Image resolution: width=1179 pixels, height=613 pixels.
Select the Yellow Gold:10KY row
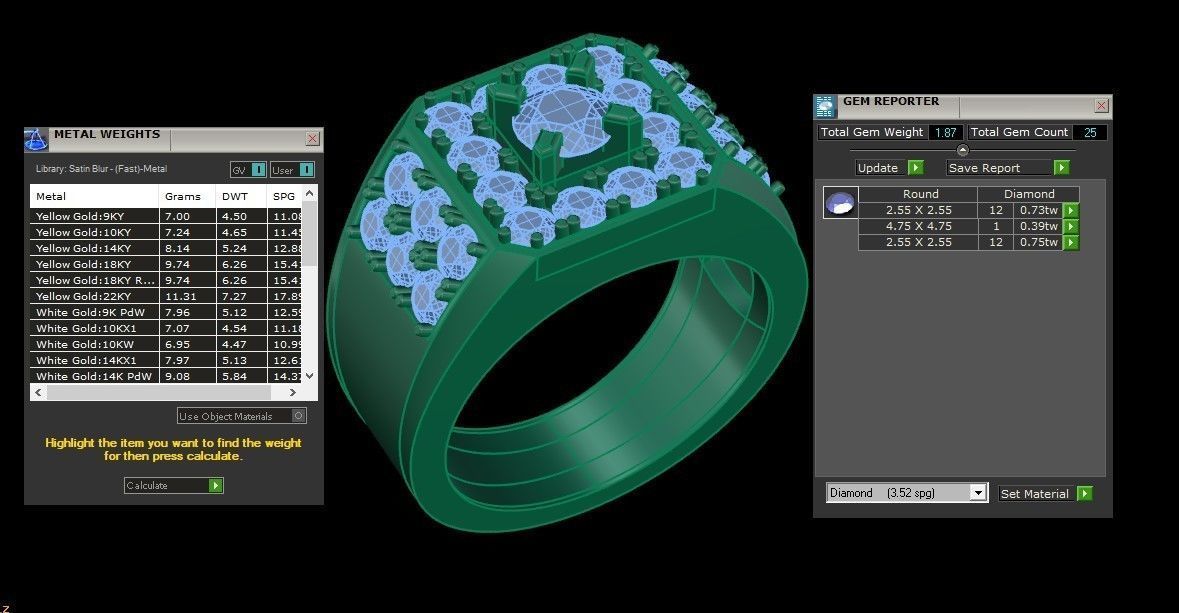tap(166, 232)
